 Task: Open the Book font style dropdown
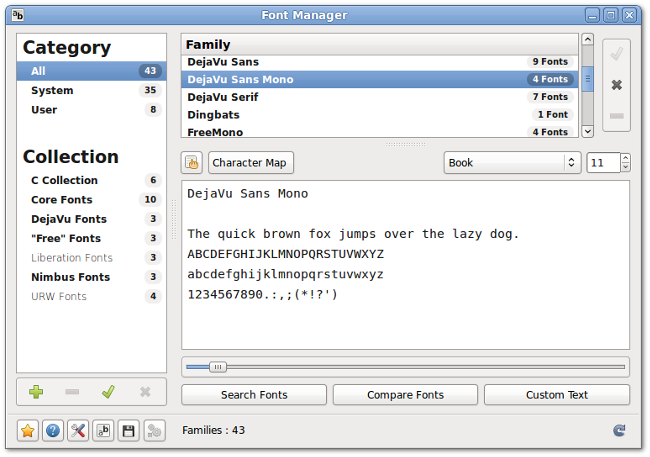tap(512, 163)
